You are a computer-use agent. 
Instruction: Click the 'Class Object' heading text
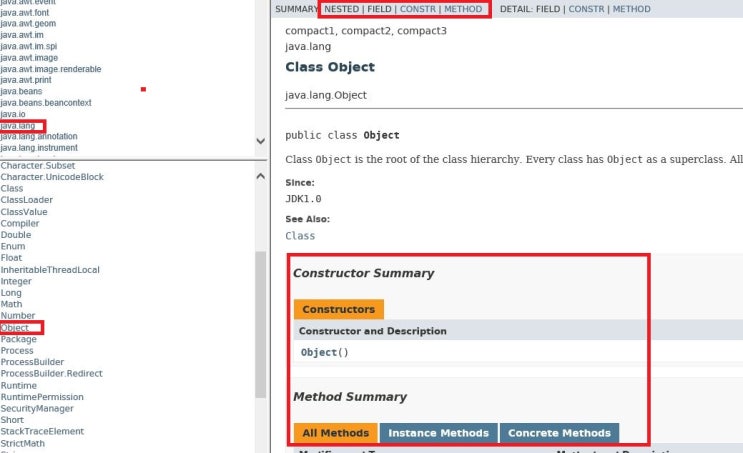pyautogui.click(x=330, y=67)
